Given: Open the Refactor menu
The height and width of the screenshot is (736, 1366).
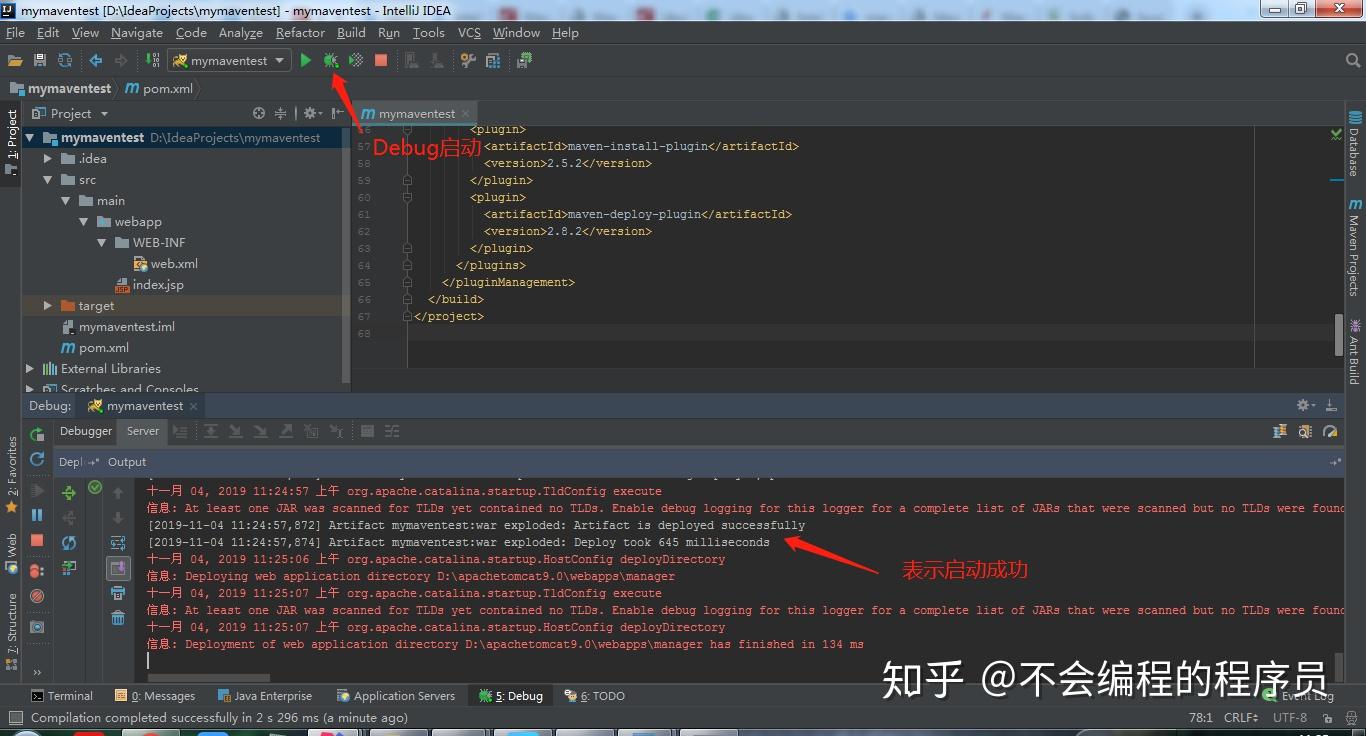Looking at the screenshot, I should (300, 33).
